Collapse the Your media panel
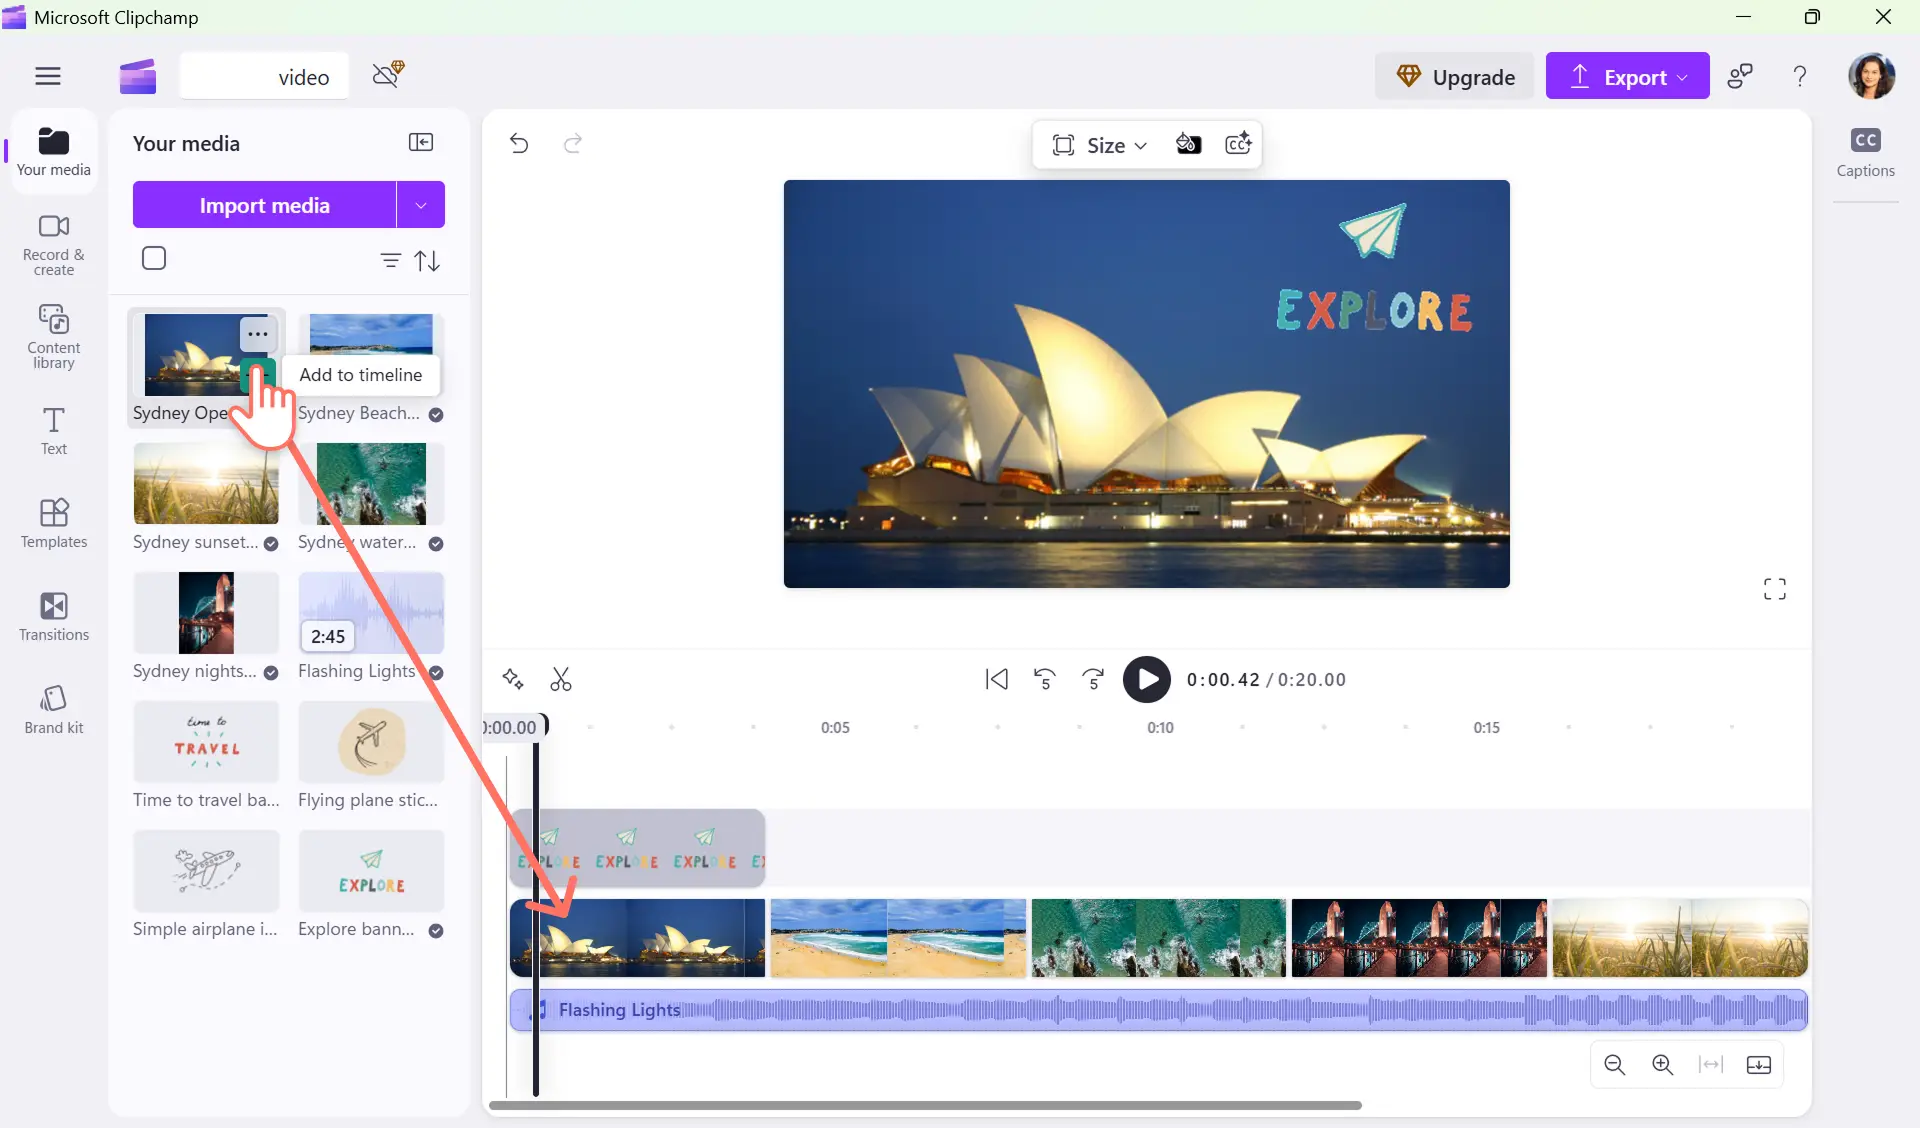1920x1128 pixels. click(x=421, y=143)
